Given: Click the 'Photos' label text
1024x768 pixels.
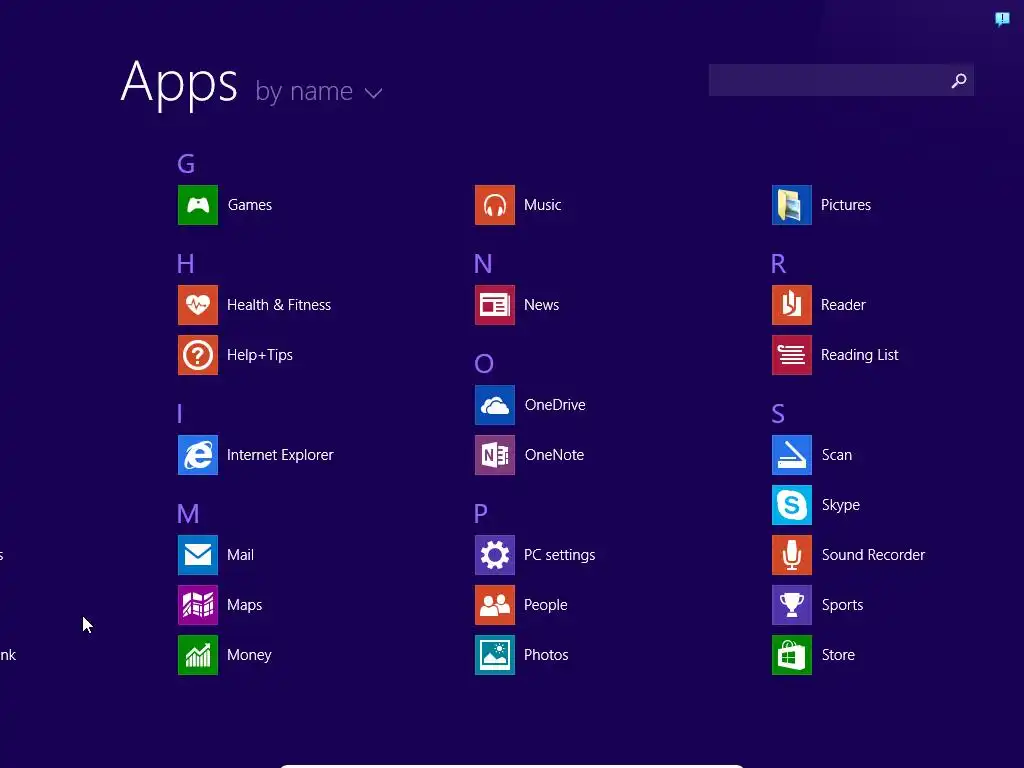Looking at the screenshot, I should (x=546, y=655).
